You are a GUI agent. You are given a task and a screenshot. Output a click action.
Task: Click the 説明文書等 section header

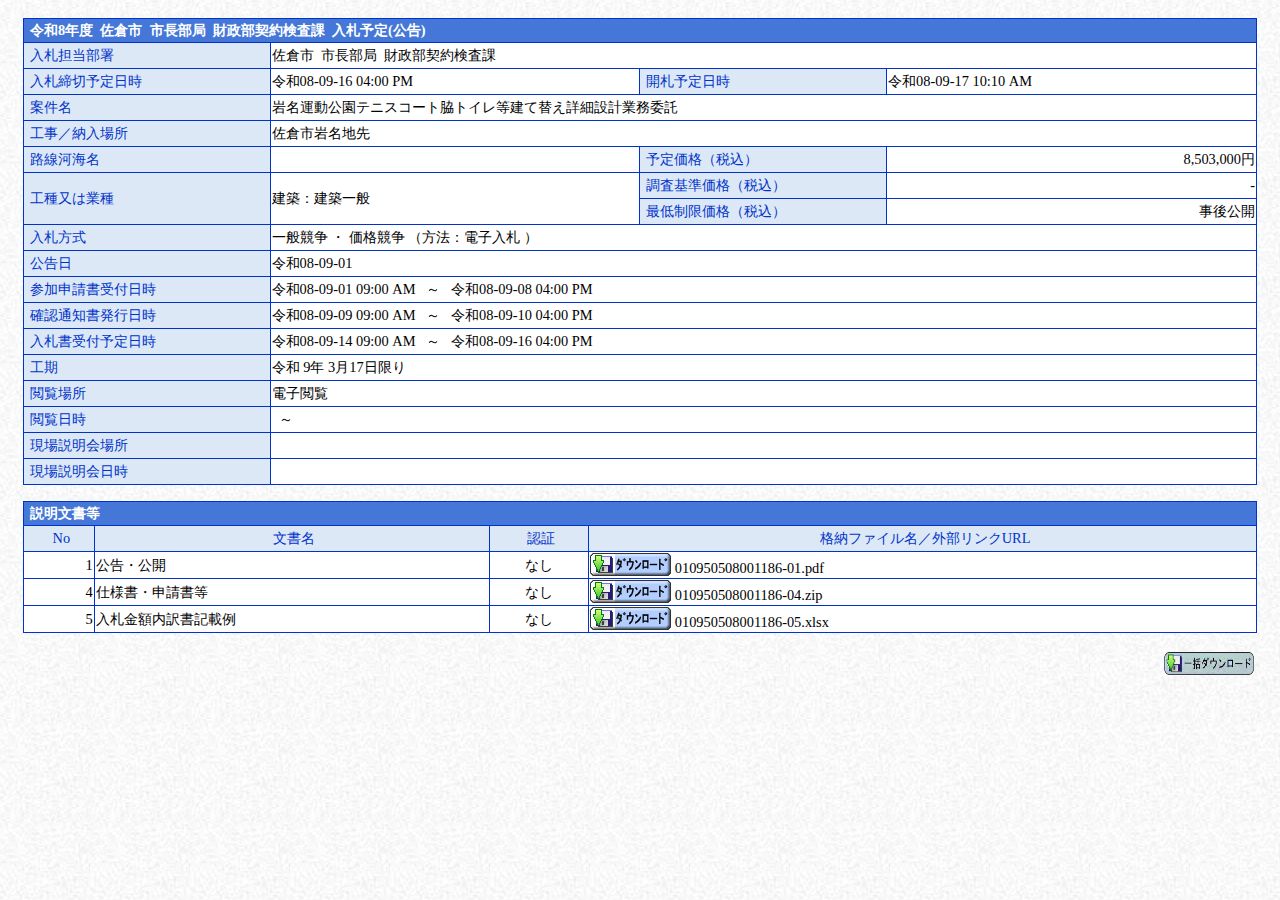pos(640,513)
